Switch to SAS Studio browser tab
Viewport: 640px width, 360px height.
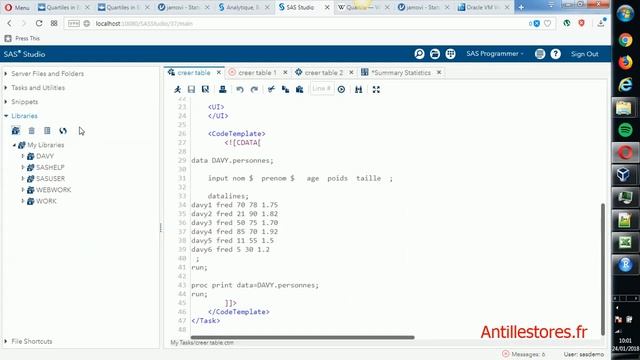[300, 7]
